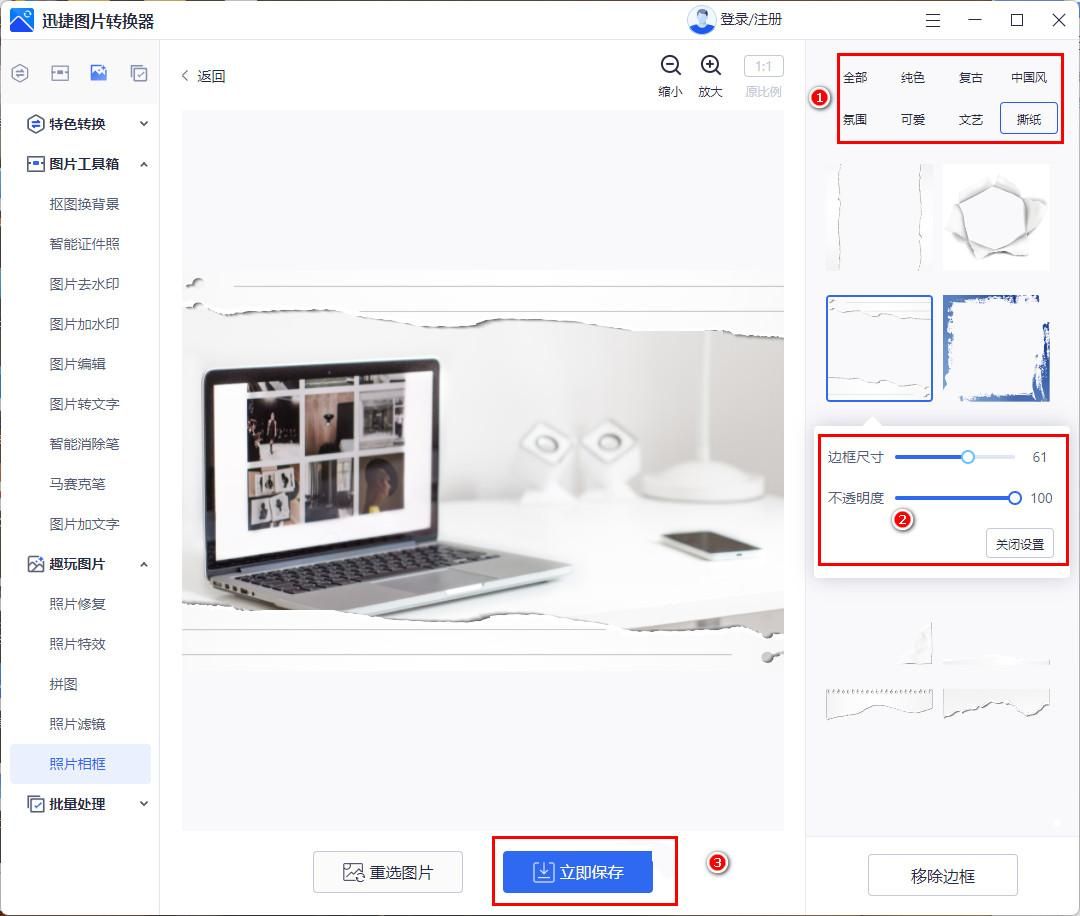Click the 放大 zoom in icon
This screenshot has width=1080, height=916.
coord(710,65)
